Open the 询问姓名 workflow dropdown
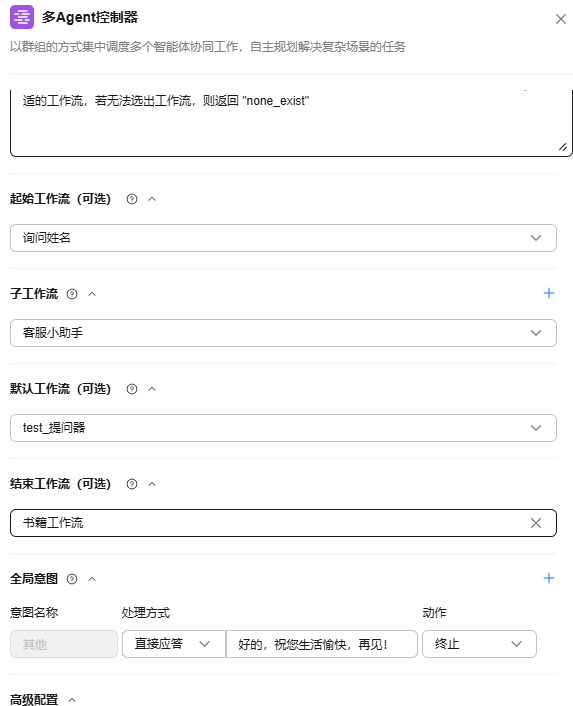 [x=283, y=238]
